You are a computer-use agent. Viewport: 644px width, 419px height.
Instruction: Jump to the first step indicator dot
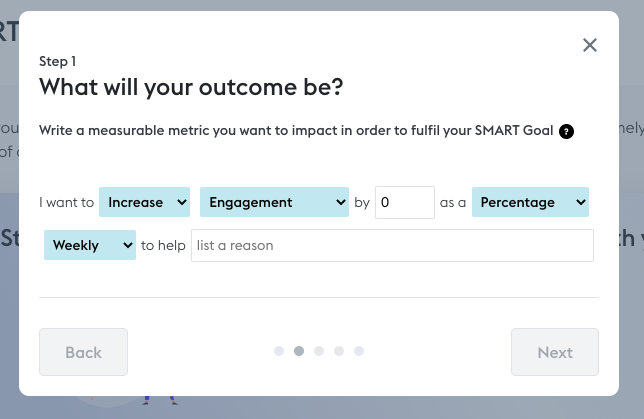(x=279, y=351)
